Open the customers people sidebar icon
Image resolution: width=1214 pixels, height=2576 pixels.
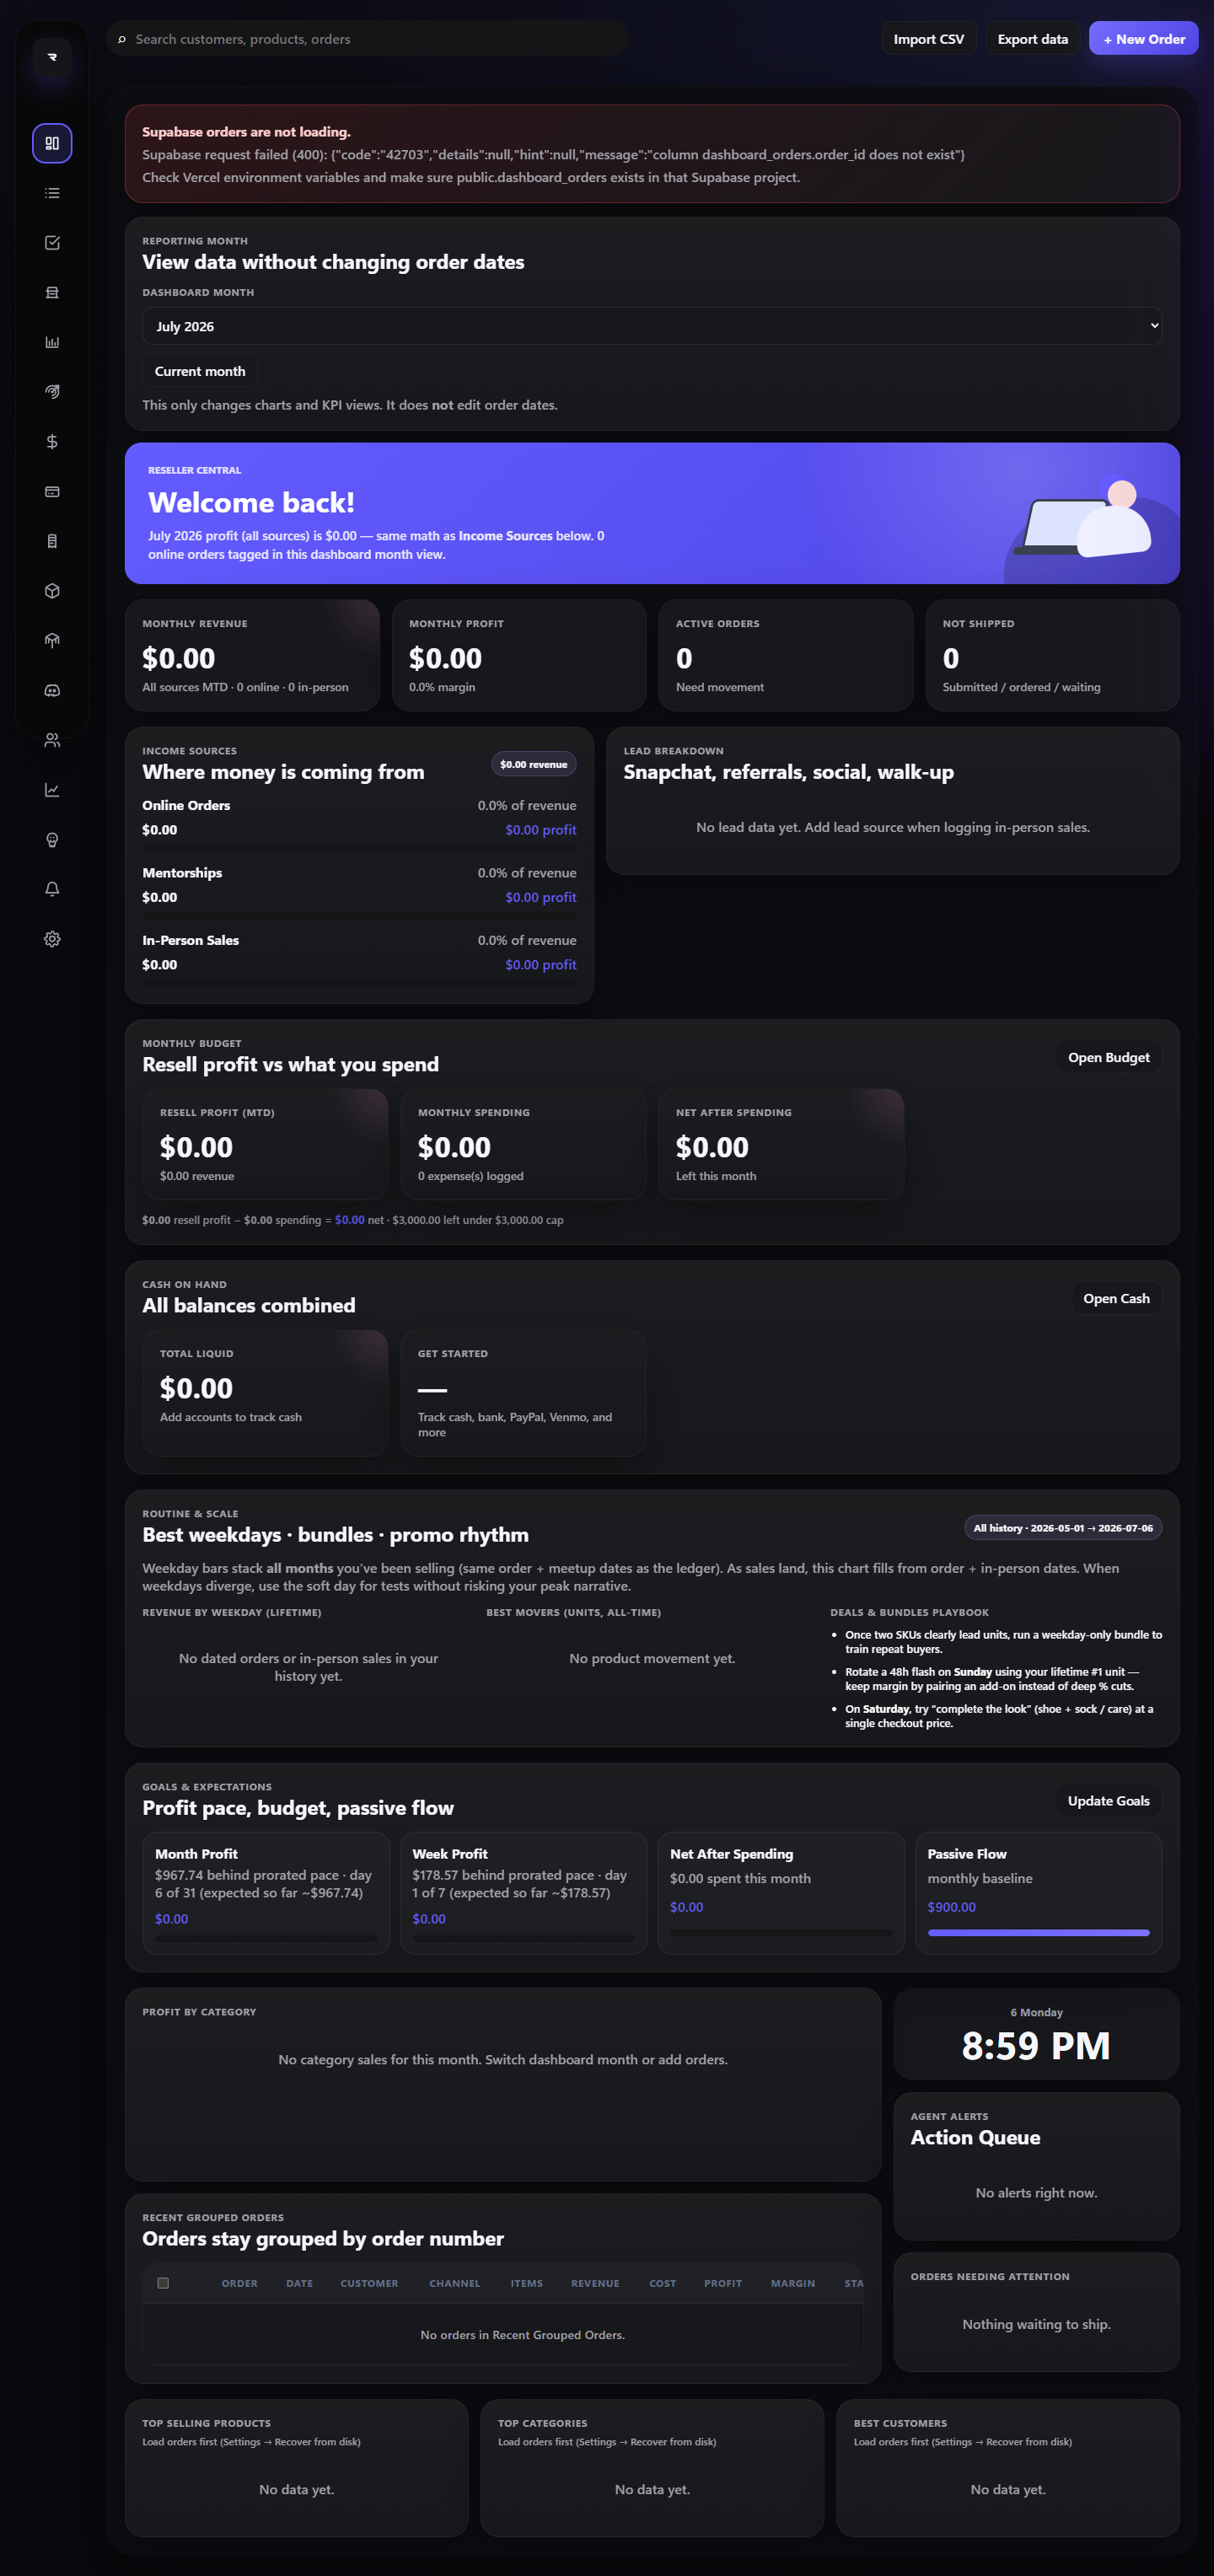coord(52,740)
